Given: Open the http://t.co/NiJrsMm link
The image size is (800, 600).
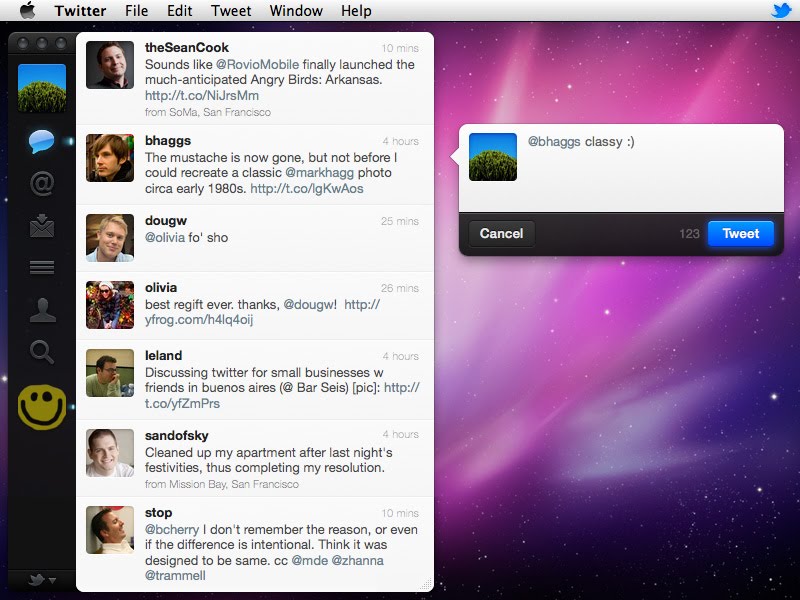Looking at the screenshot, I should (202, 95).
